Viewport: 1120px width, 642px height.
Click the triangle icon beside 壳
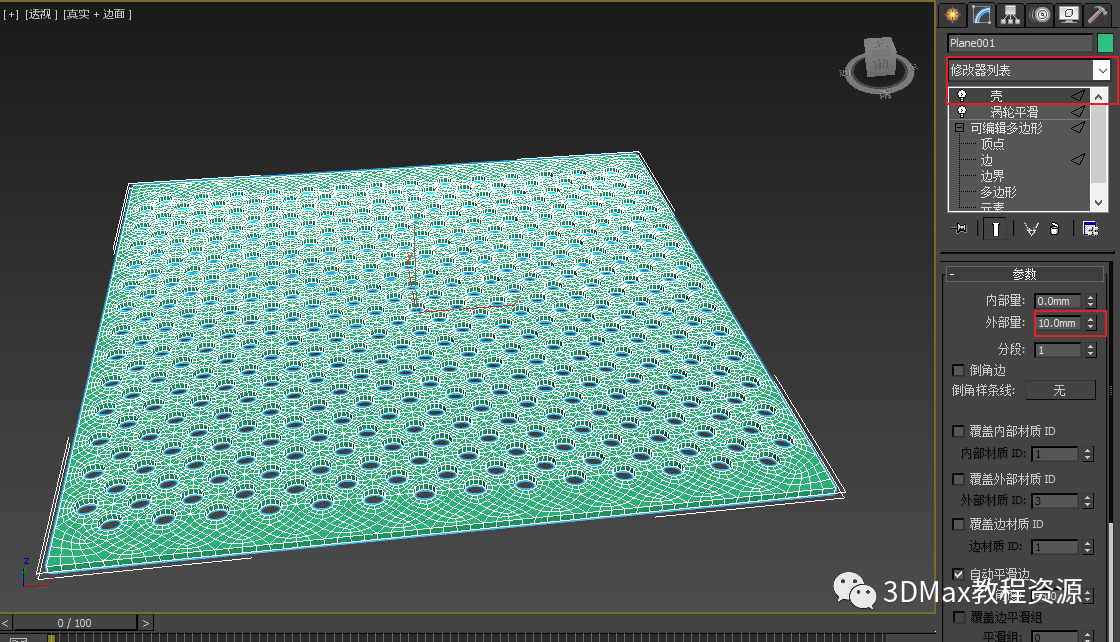point(1078,95)
